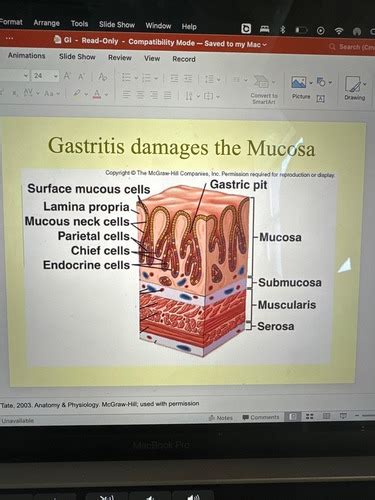Viewport: 375px width, 500px height.
Task: Open the Drawing tools
Action: [355, 87]
